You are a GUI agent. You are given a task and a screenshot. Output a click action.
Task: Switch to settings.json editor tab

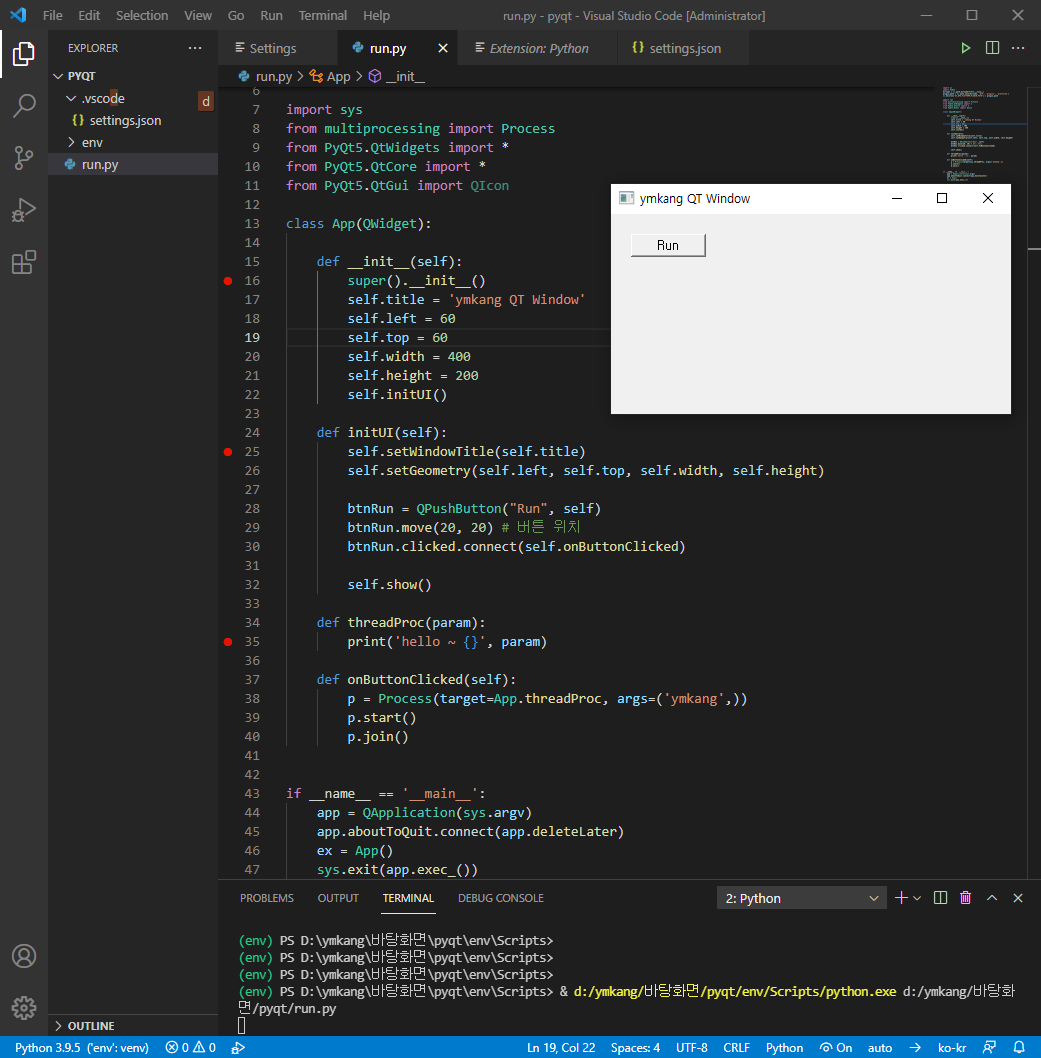click(x=683, y=48)
